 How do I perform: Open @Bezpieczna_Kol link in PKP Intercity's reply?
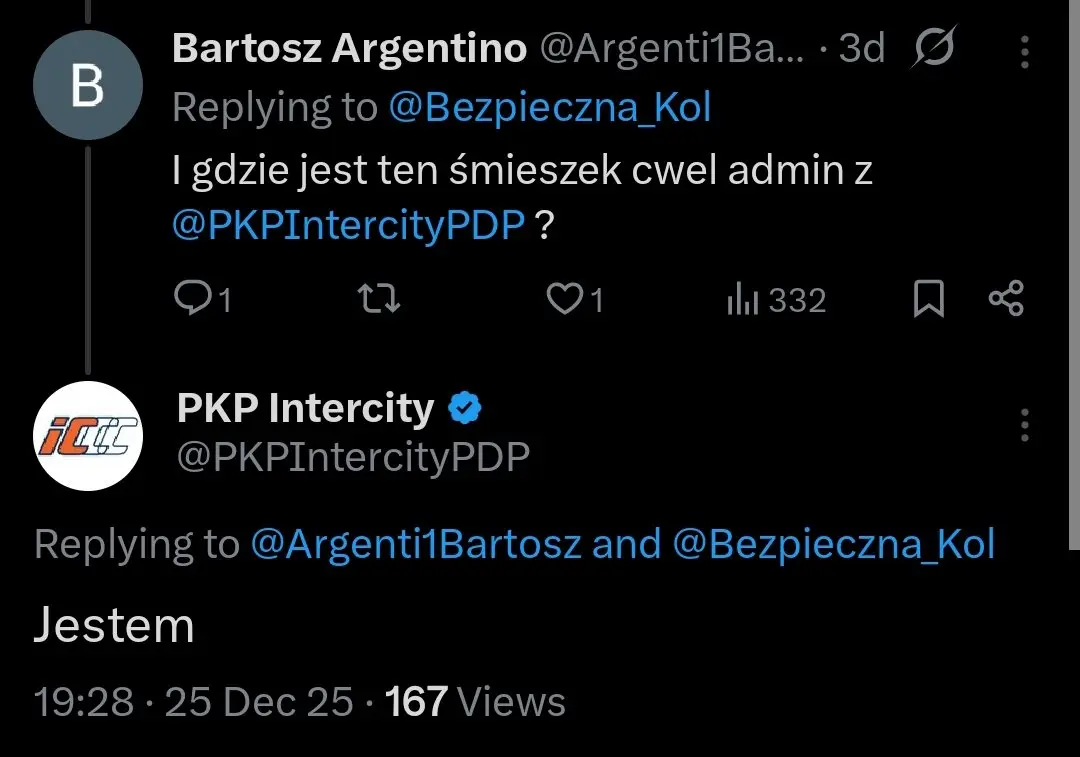pyautogui.click(x=833, y=544)
